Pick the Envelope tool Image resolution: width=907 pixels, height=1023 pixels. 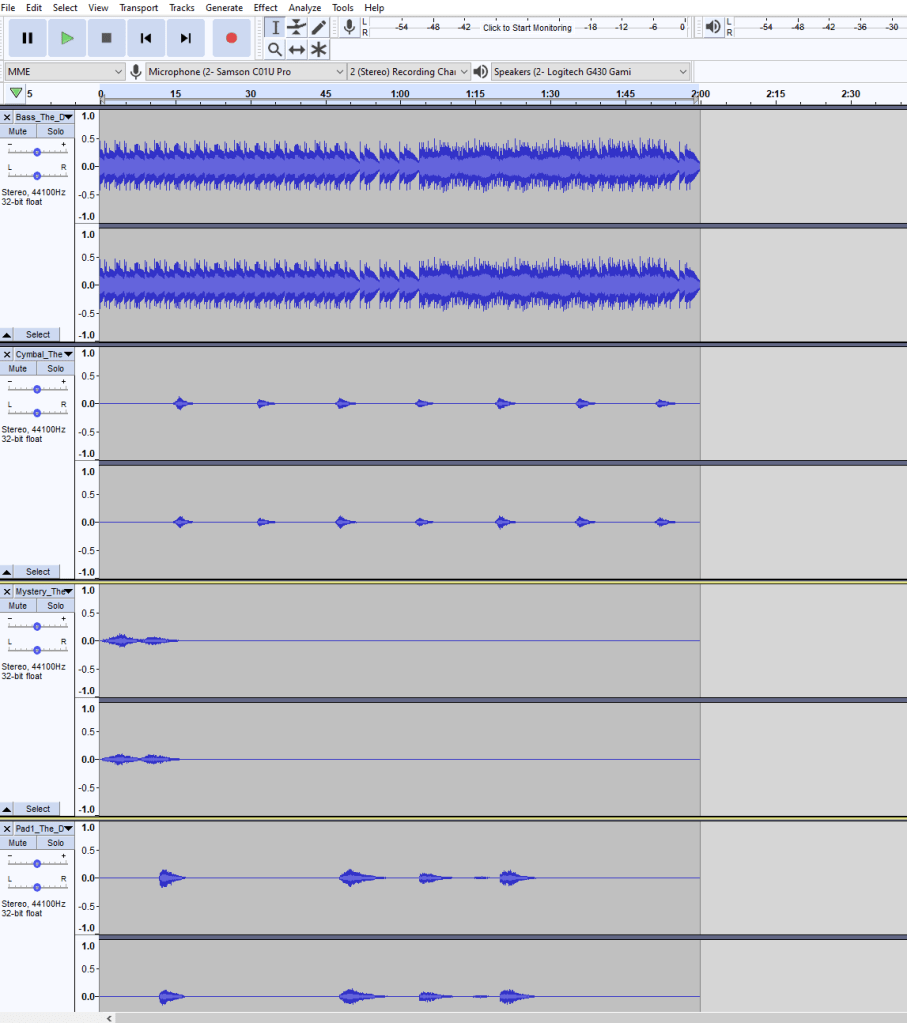click(297, 27)
